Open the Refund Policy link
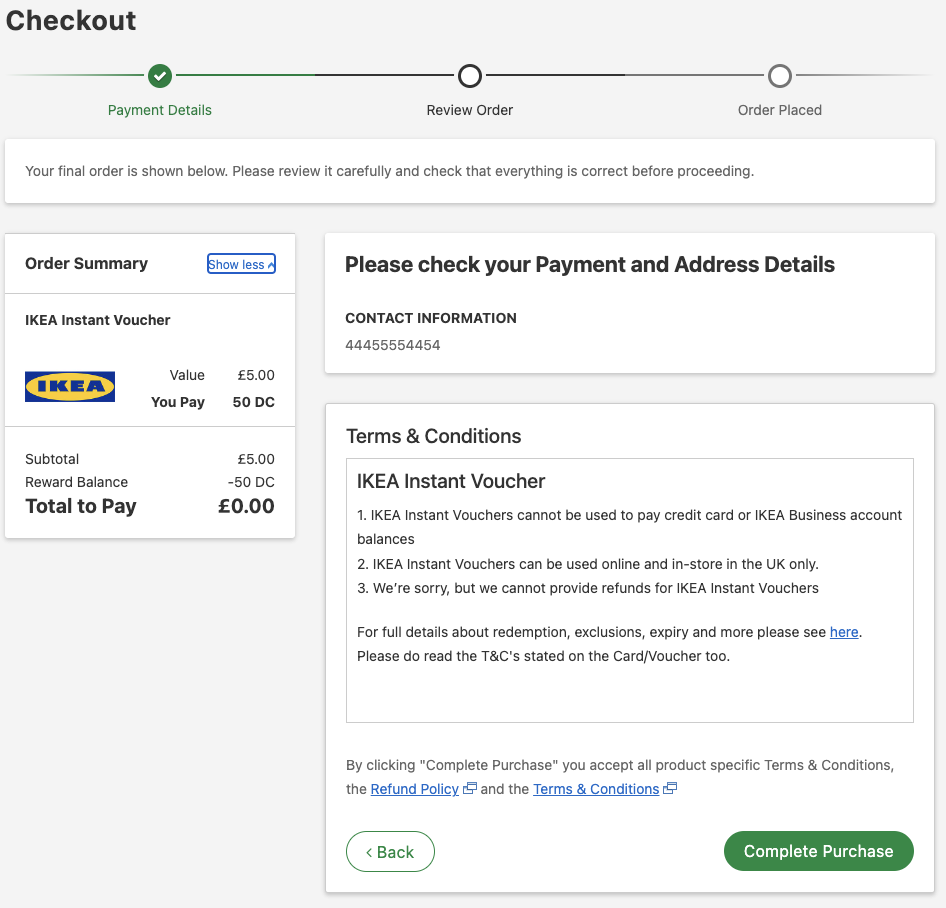The width and height of the screenshot is (946, 908). [x=414, y=789]
